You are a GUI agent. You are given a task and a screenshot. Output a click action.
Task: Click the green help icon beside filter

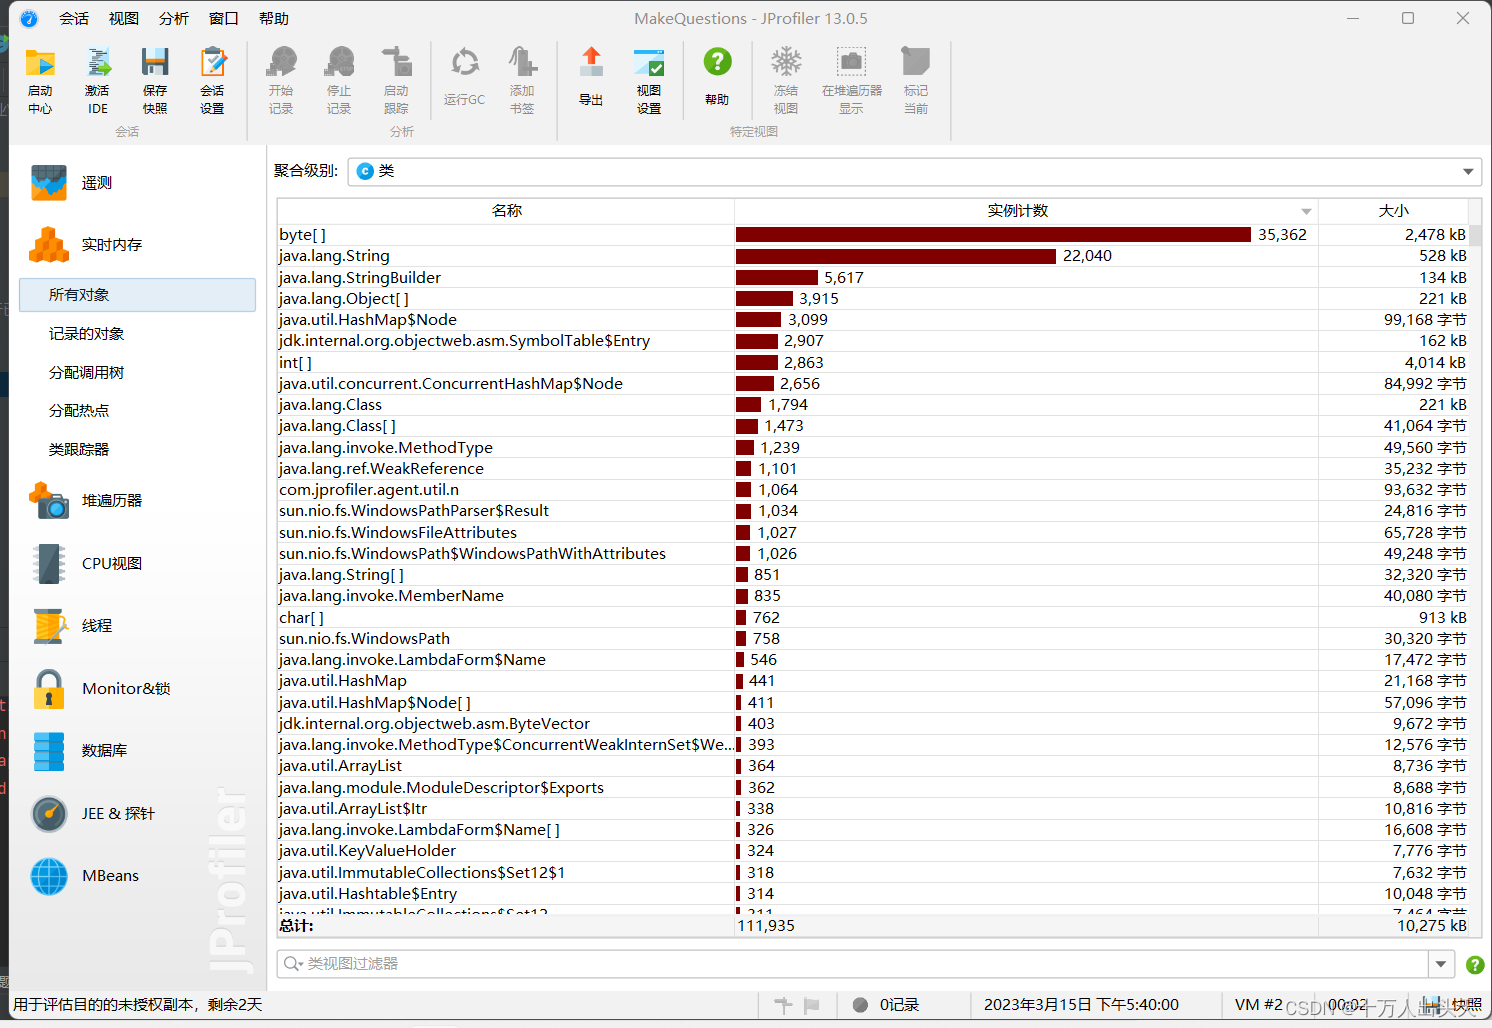point(1474,965)
